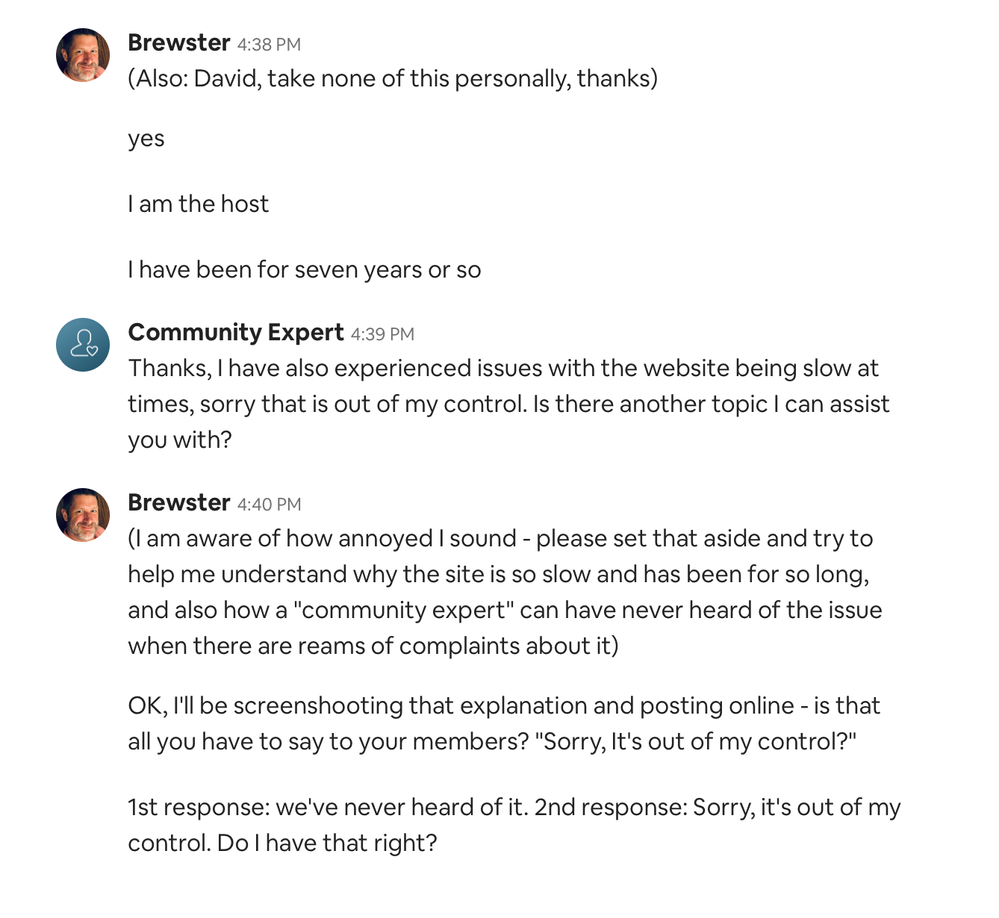
Task: Select the Brewster name next to 4:40 PM
Action: coord(179,502)
